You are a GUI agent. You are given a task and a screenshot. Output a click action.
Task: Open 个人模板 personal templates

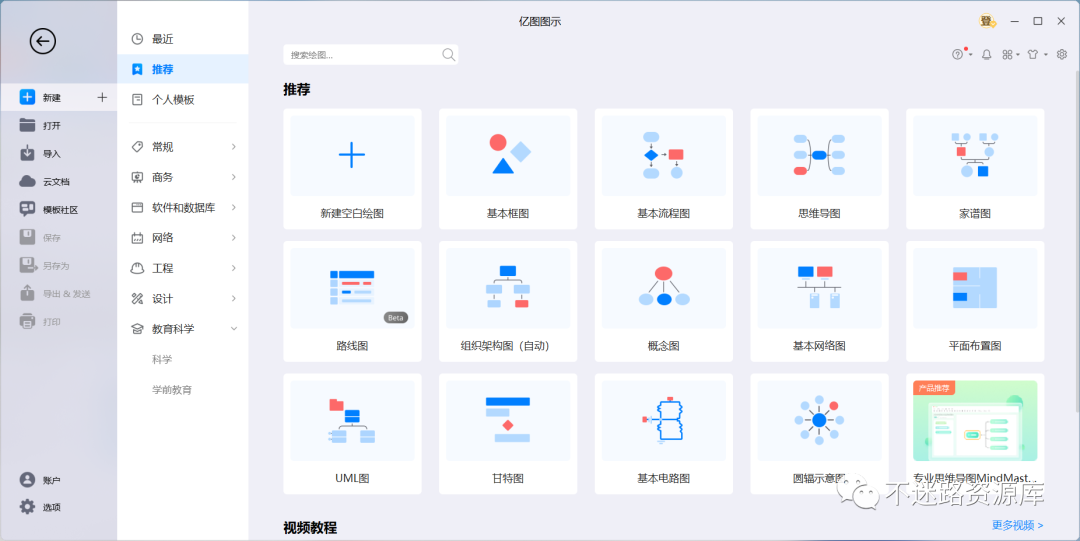pyautogui.click(x=183, y=99)
